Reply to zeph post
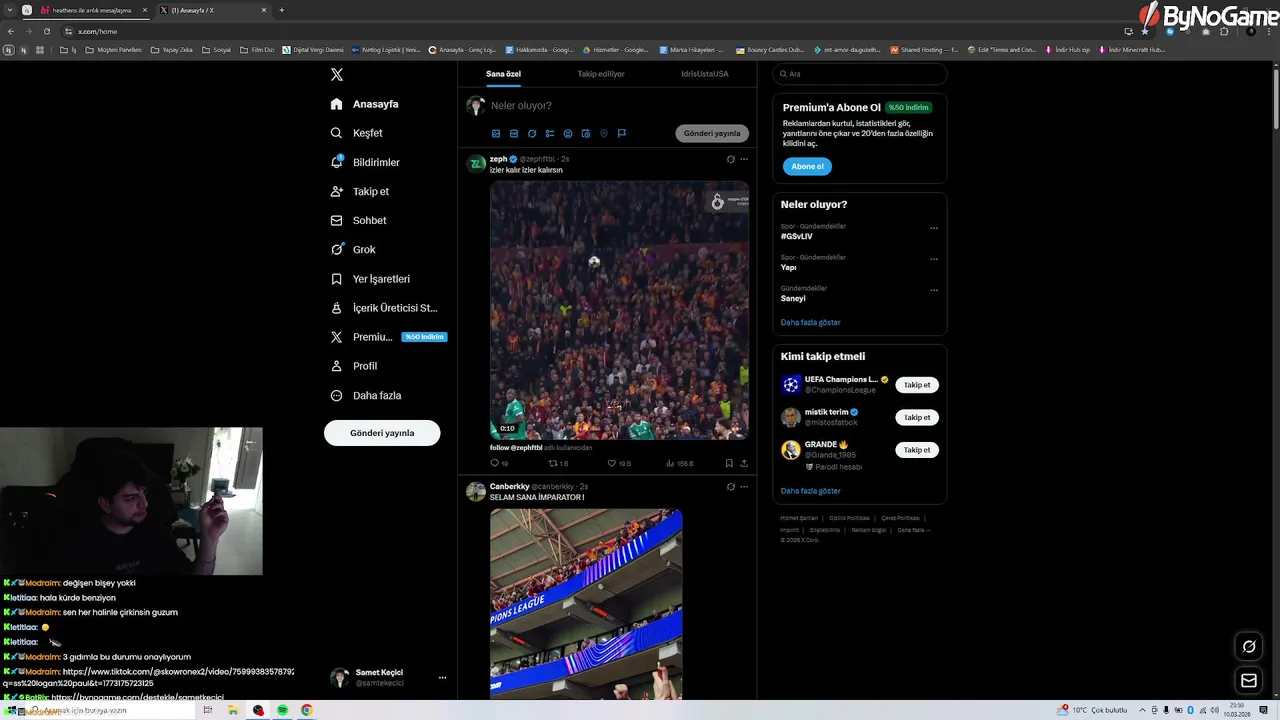Image resolution: width=1280 pixels, height=720 pixels. 499,463
